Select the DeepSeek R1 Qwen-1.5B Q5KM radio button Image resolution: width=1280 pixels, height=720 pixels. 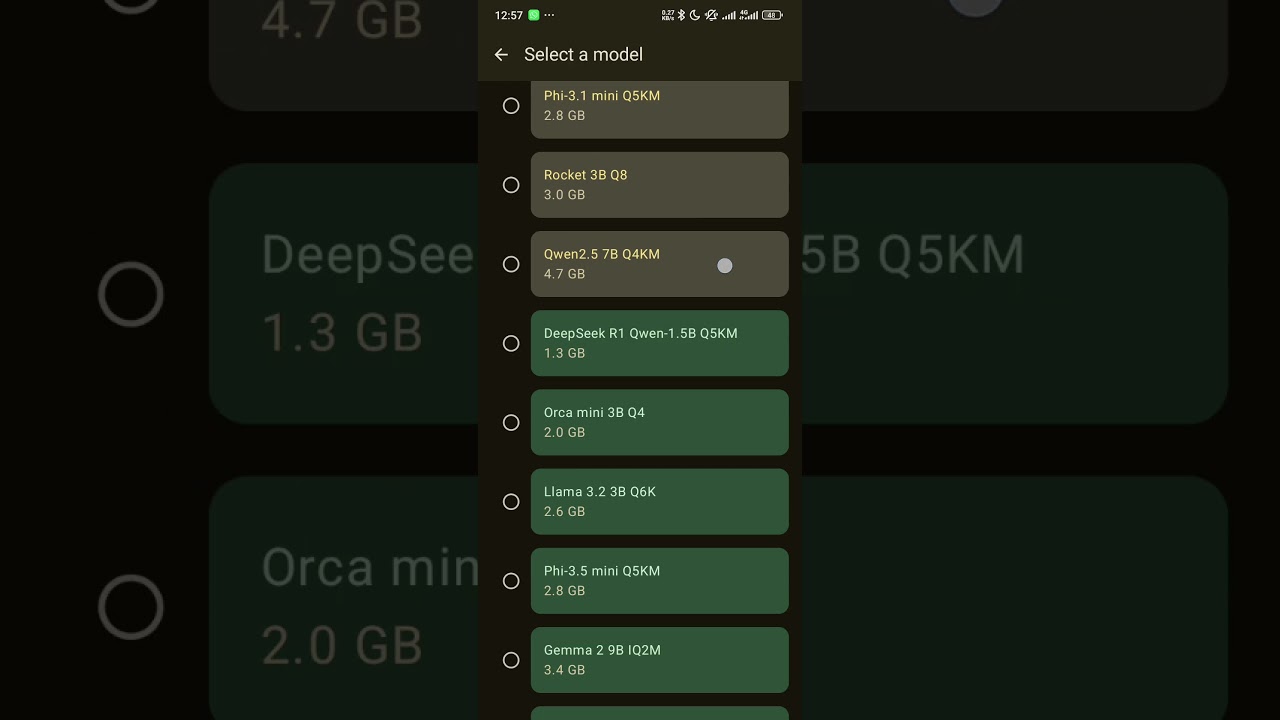pos(511,343)
